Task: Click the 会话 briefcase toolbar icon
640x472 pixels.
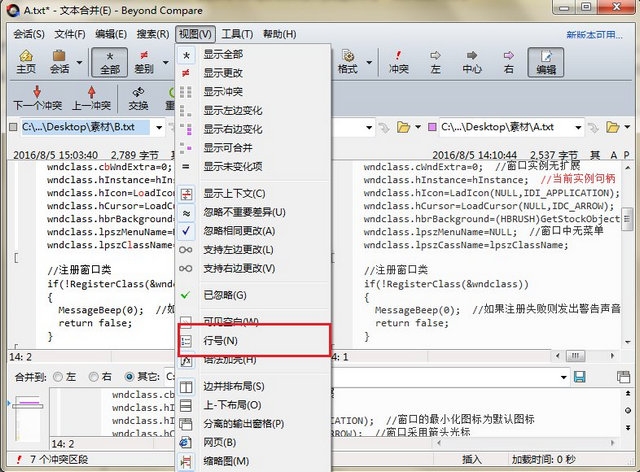Action: point(59,62)
